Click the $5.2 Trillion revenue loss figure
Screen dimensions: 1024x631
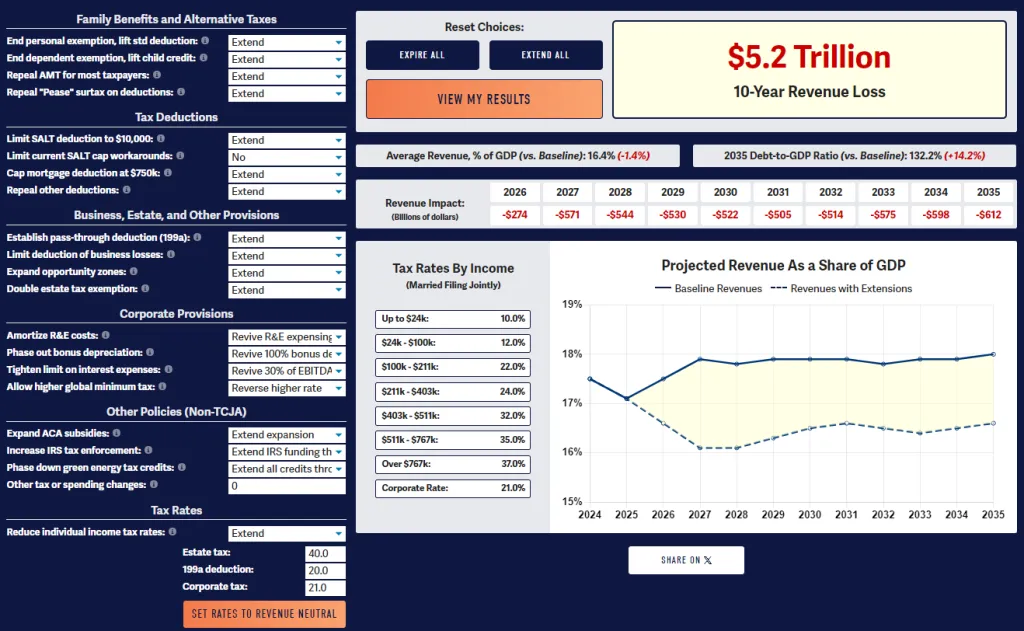tap(809, 57)
